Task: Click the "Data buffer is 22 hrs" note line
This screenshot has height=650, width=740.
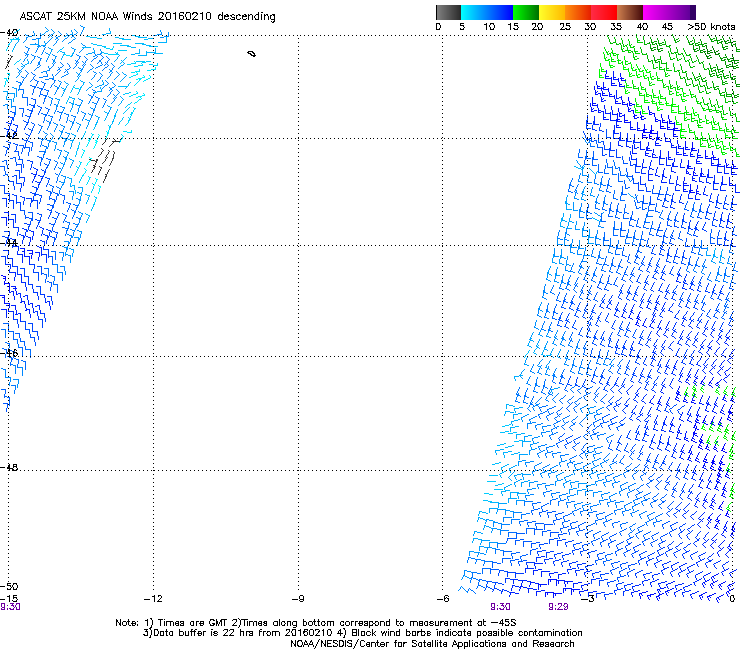Action: 362,633
